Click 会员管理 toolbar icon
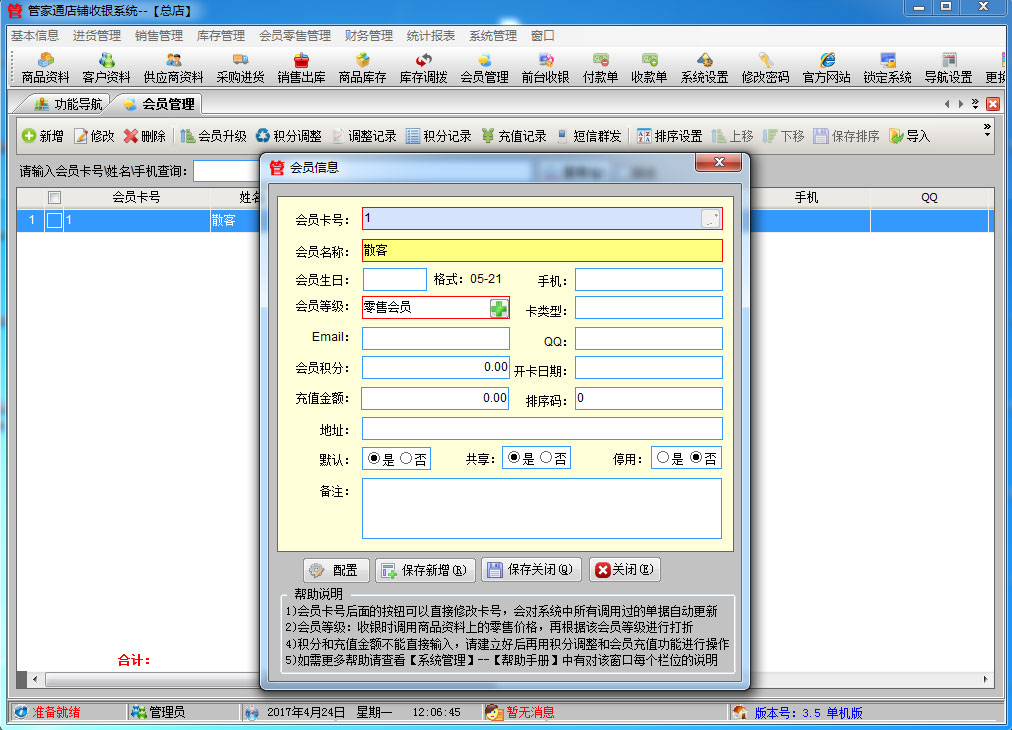The height and width of the screenshot is (730, 1012). click(484, 68)
